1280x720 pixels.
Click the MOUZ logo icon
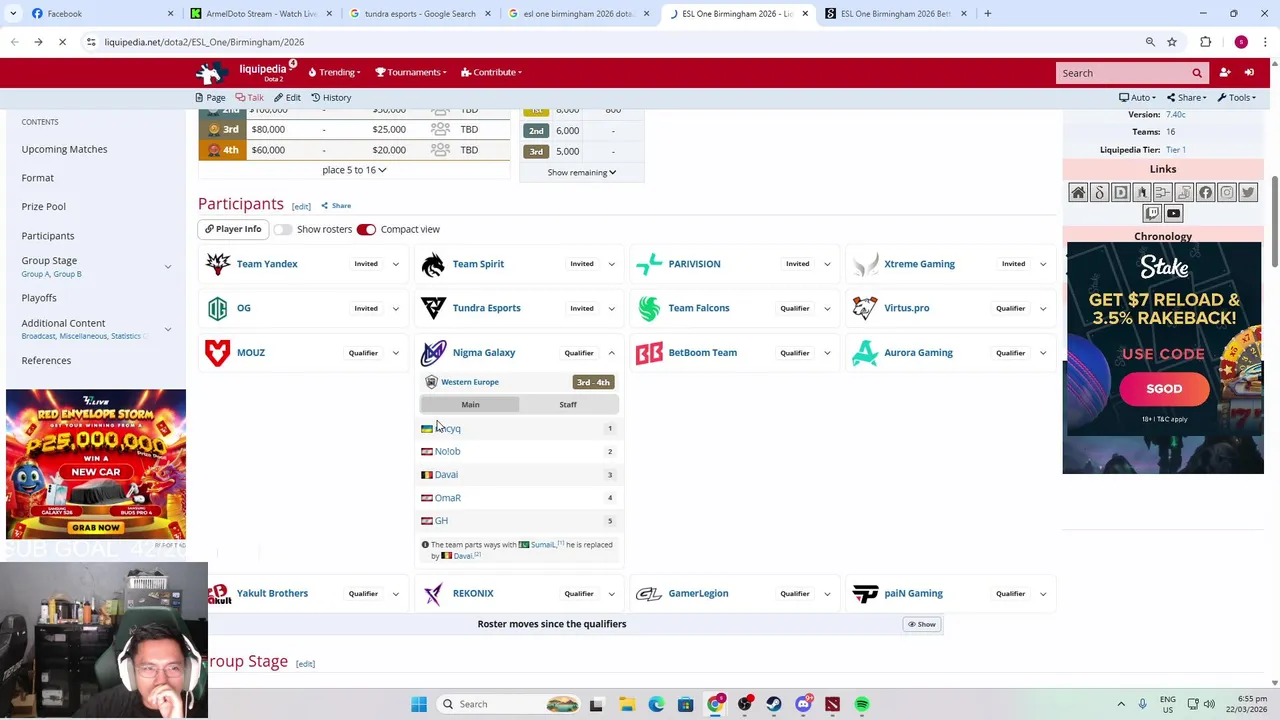(217, 352)
